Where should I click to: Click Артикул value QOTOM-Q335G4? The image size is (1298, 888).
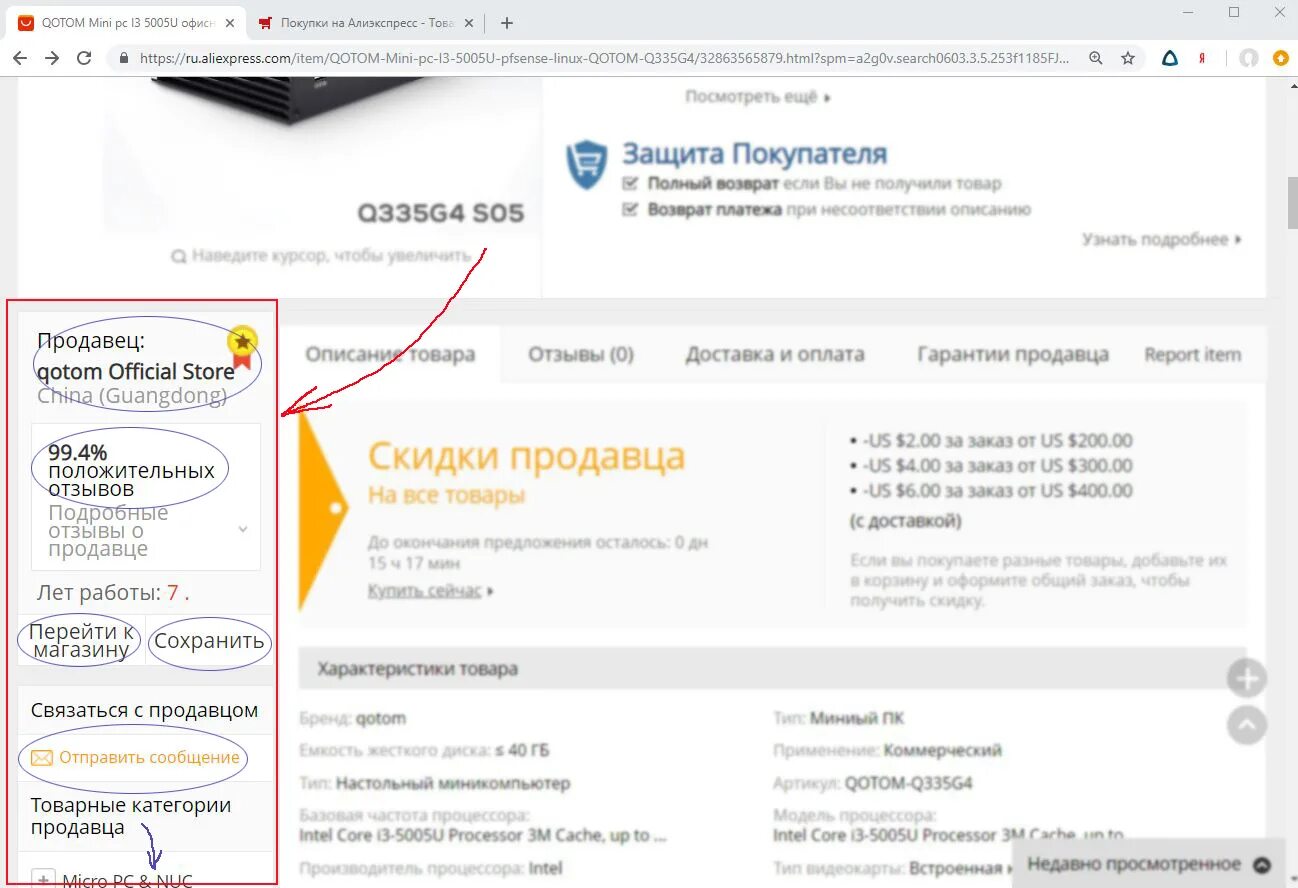click(x=908, y=783)
